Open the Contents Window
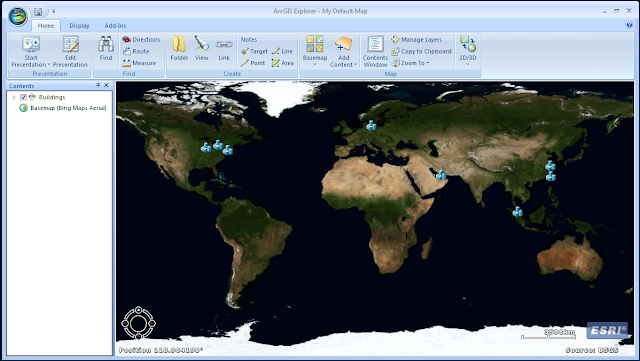 [x=375, y=51]
